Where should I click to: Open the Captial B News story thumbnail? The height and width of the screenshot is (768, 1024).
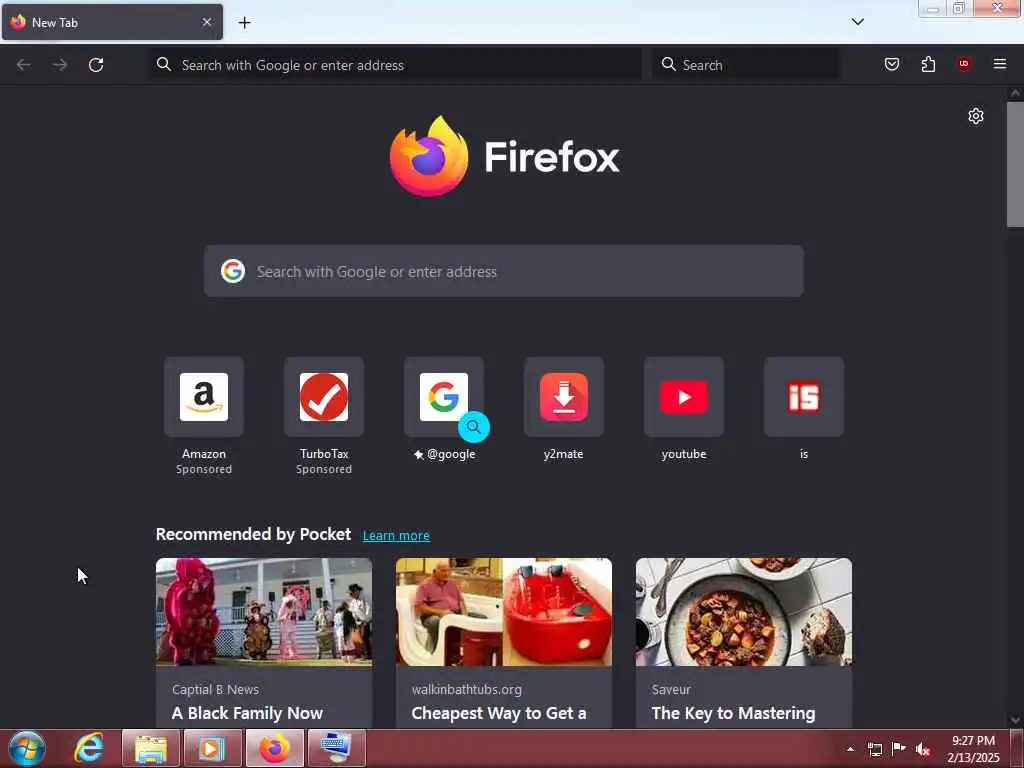point(264,612)
